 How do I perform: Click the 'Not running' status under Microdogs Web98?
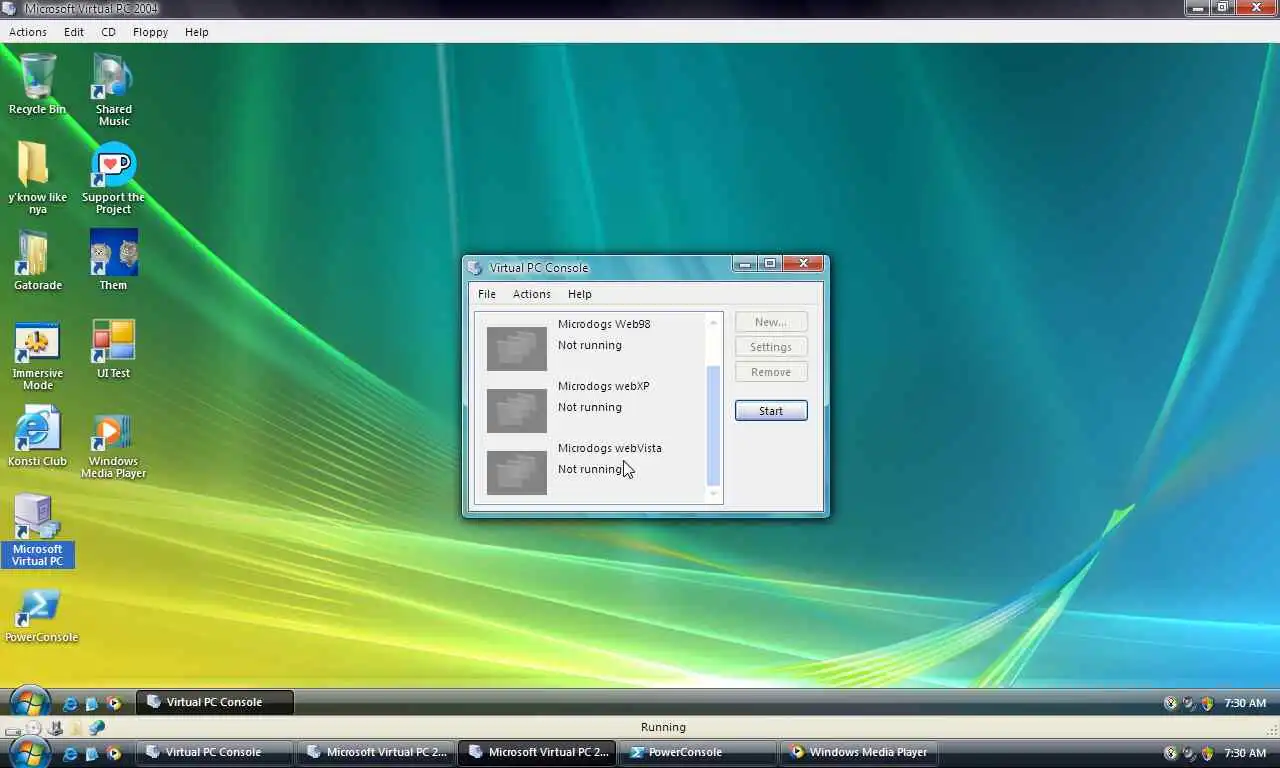tap(590, 345)
